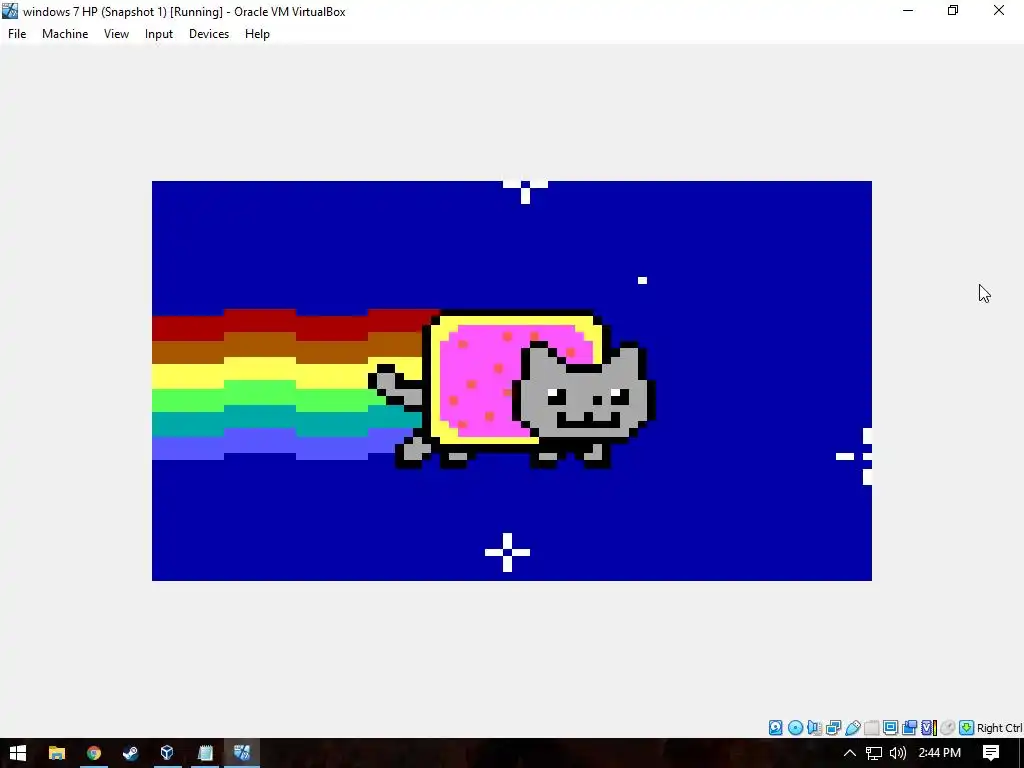Click the display settings status icon
The image size is (1024, 768).
point(890,728)
